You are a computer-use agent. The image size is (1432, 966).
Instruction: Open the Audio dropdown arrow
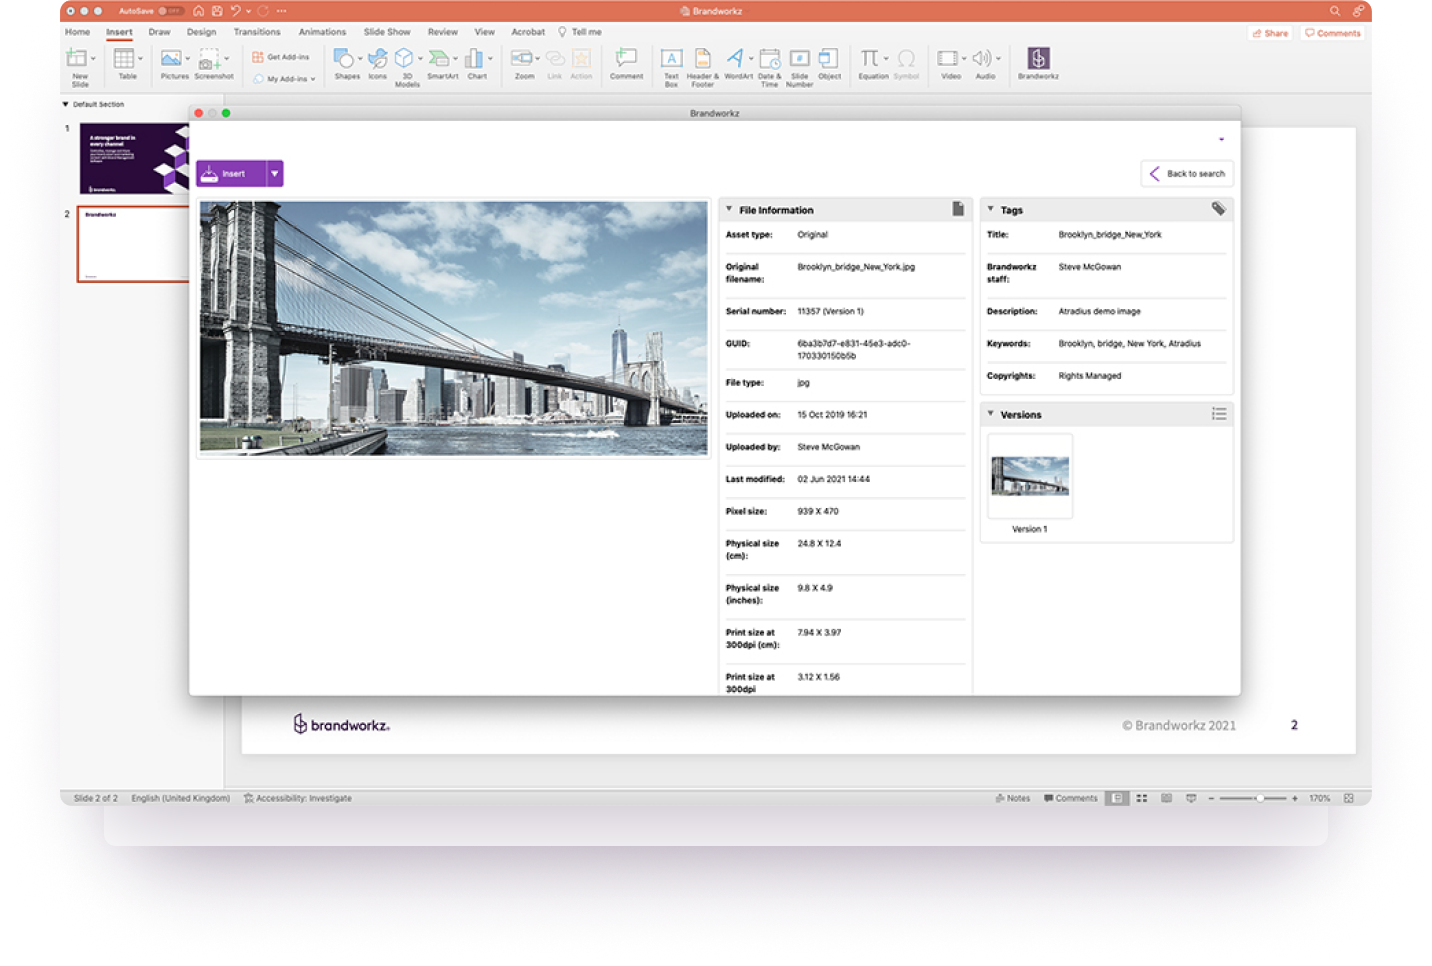[998, 59]
